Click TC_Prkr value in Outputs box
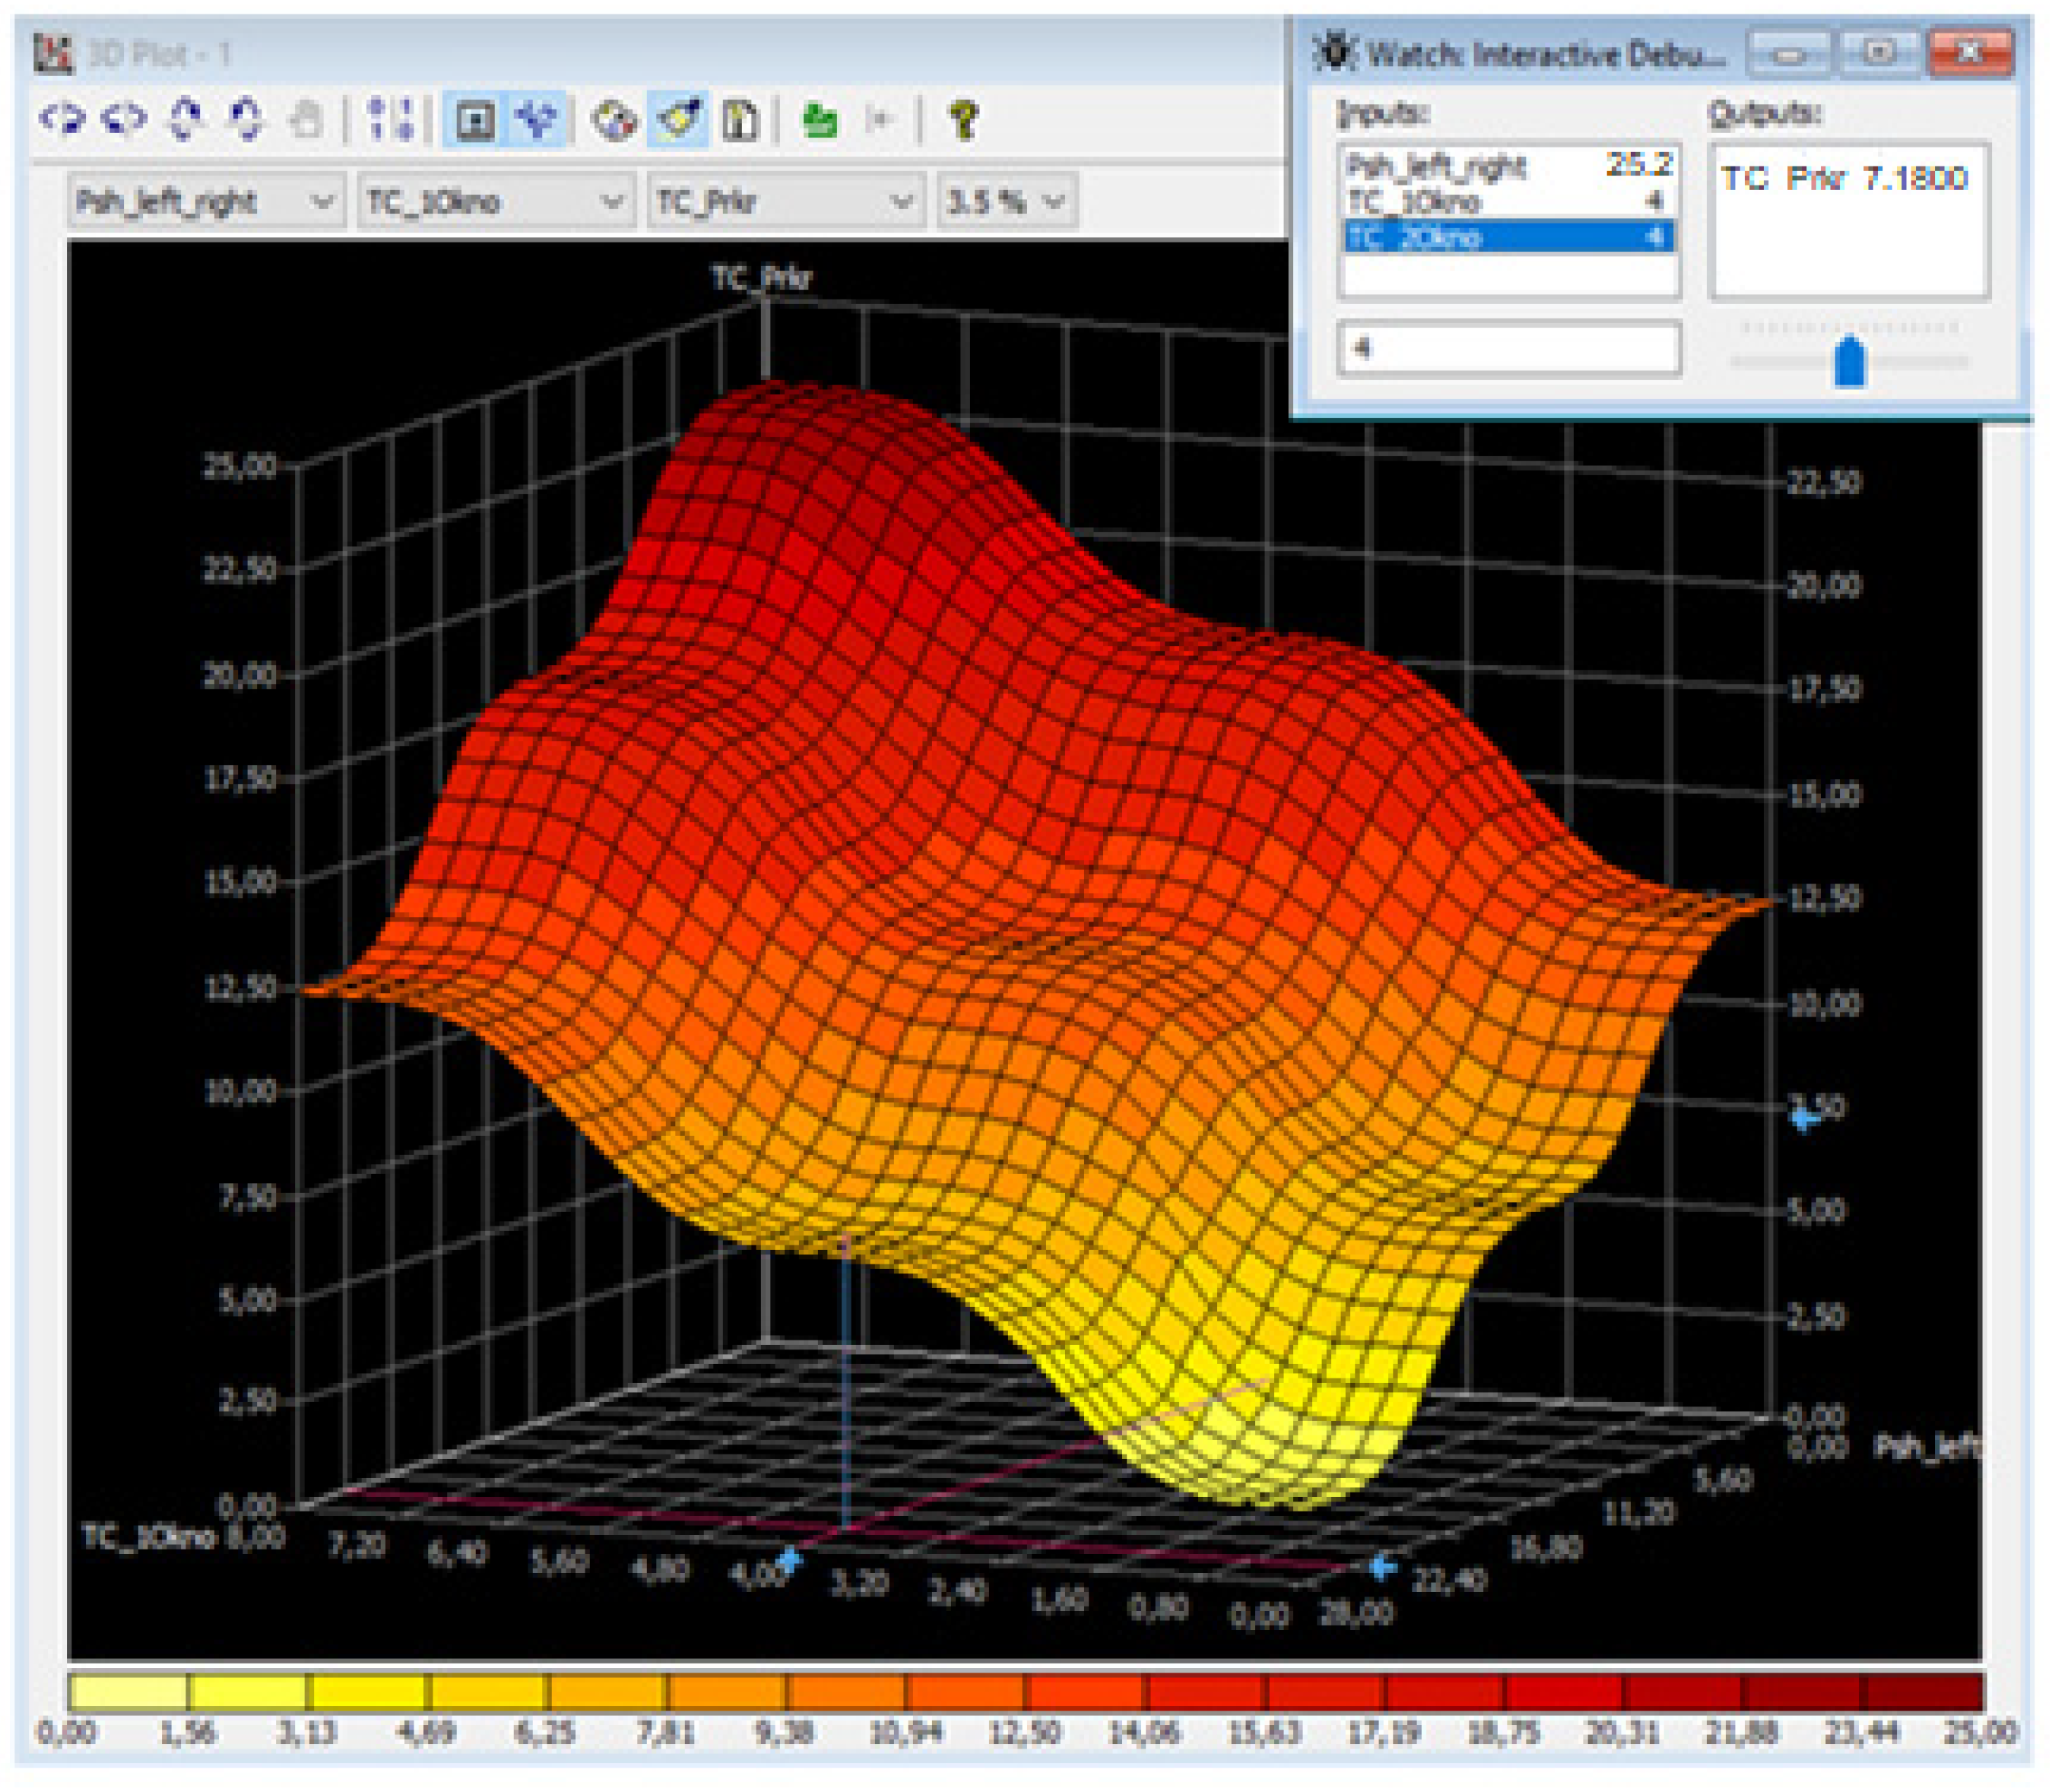2055x1792 pixels. tap(1844, 179)
